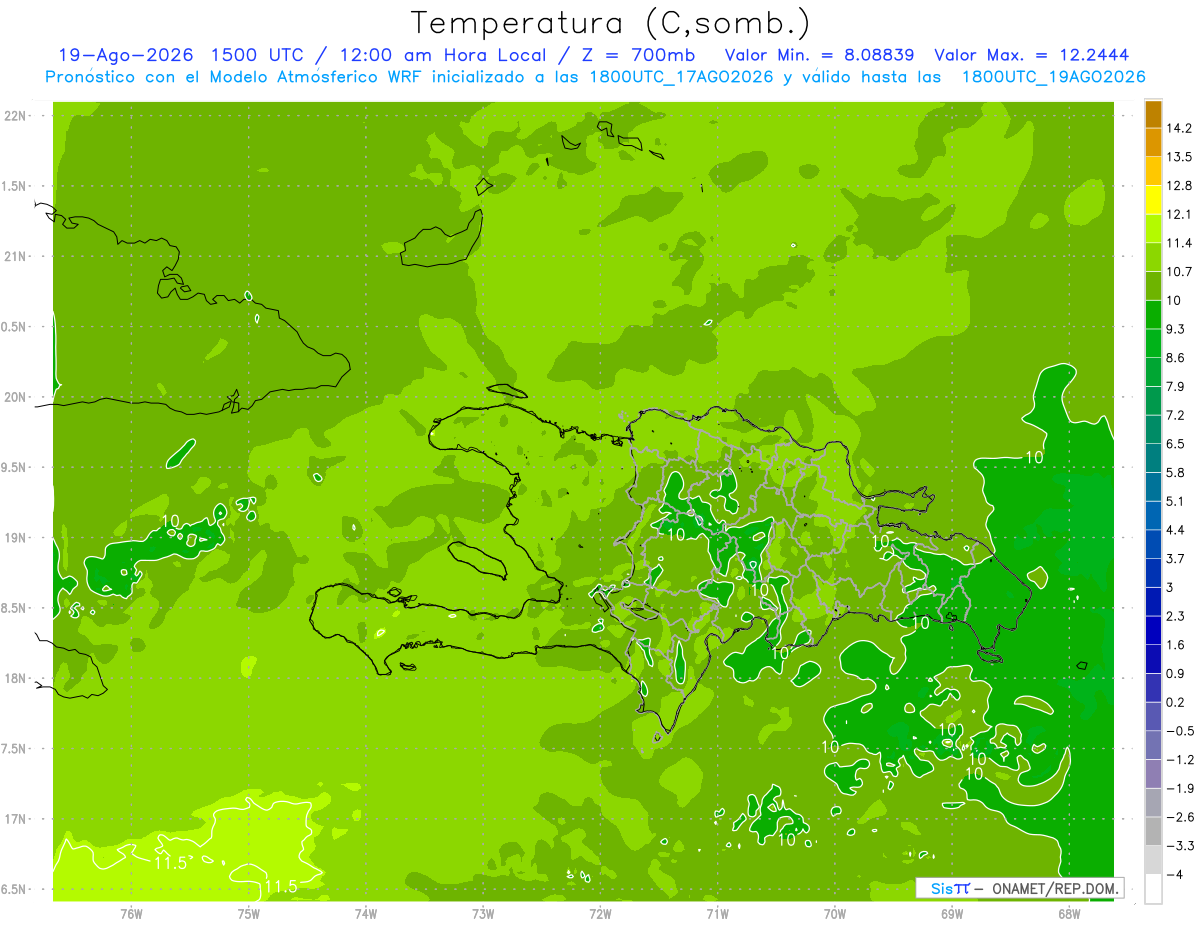The height and width of the screenshot is (927, 1200).
Task: Click the '73W' longitude label
Action: point(483,913)
